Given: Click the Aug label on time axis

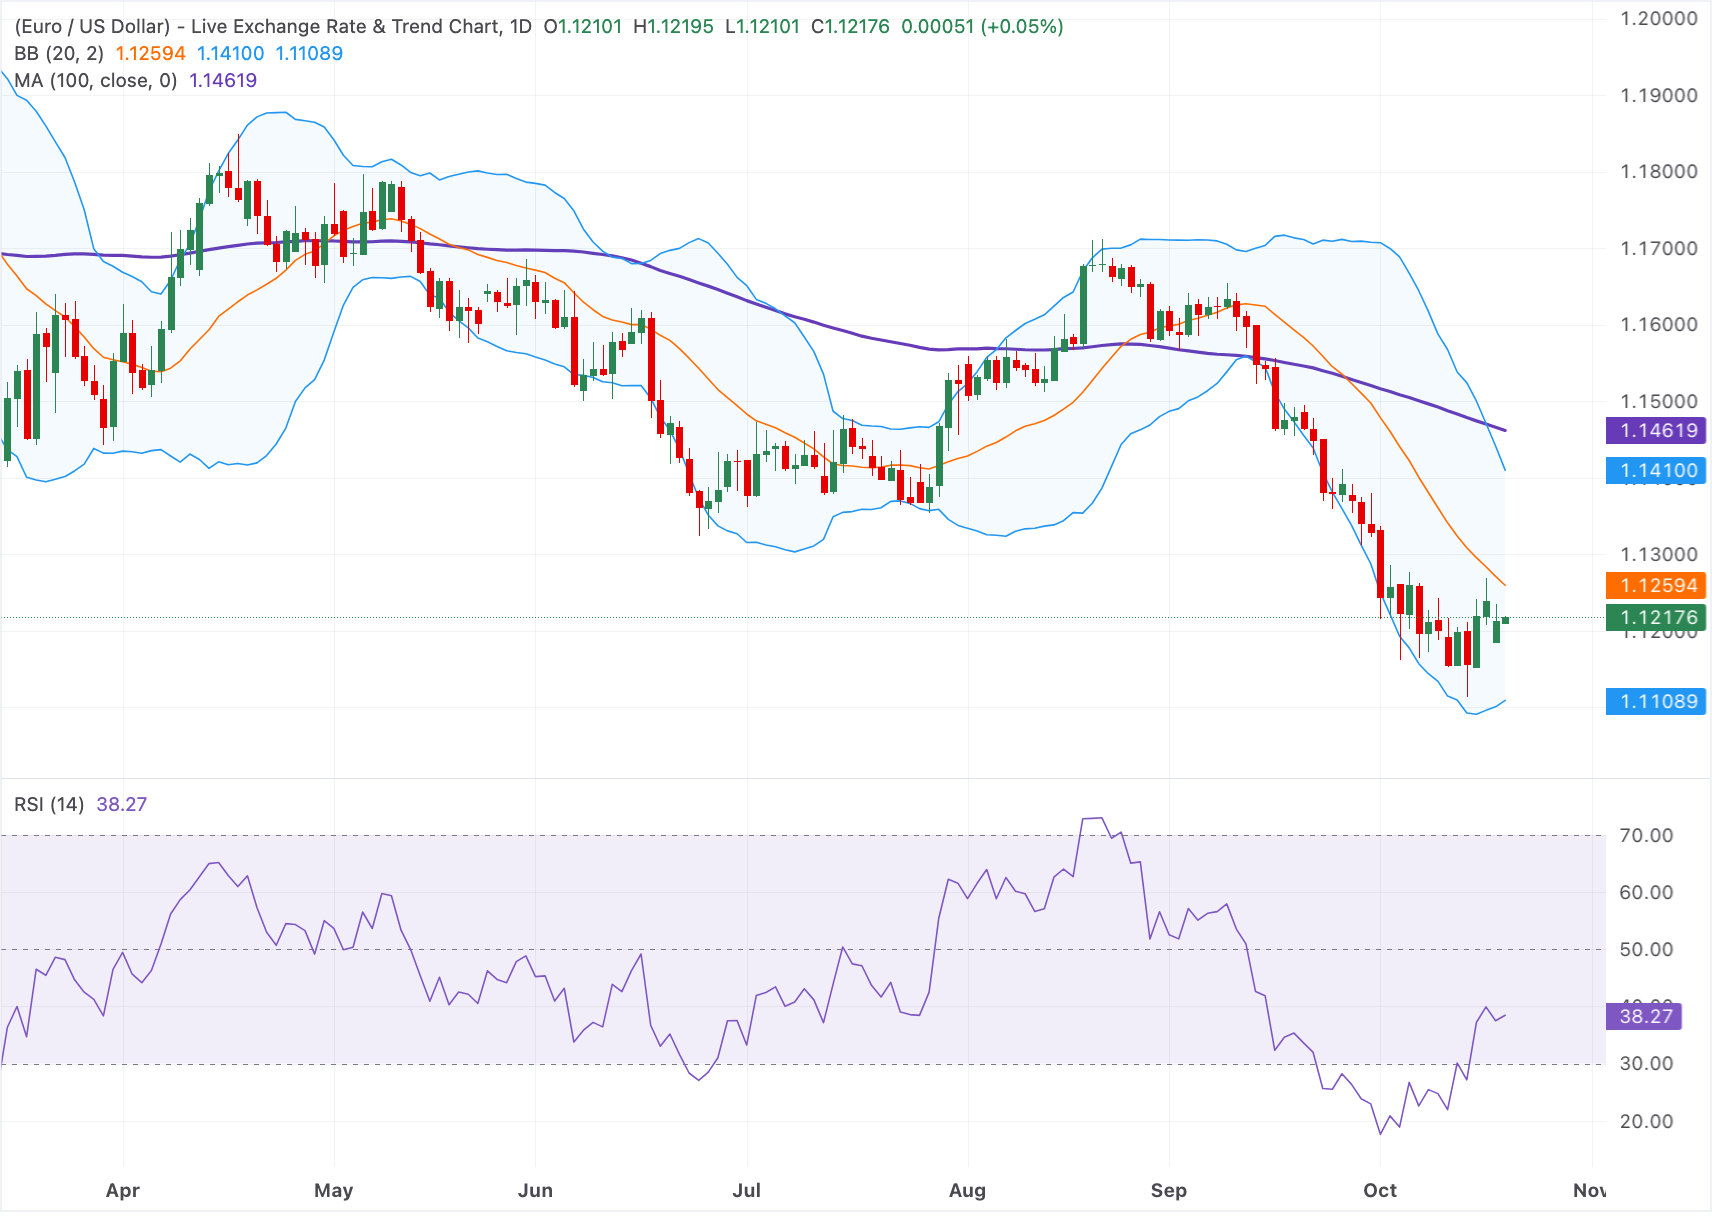Looking at the screenshot, I should pos(968,1190).
